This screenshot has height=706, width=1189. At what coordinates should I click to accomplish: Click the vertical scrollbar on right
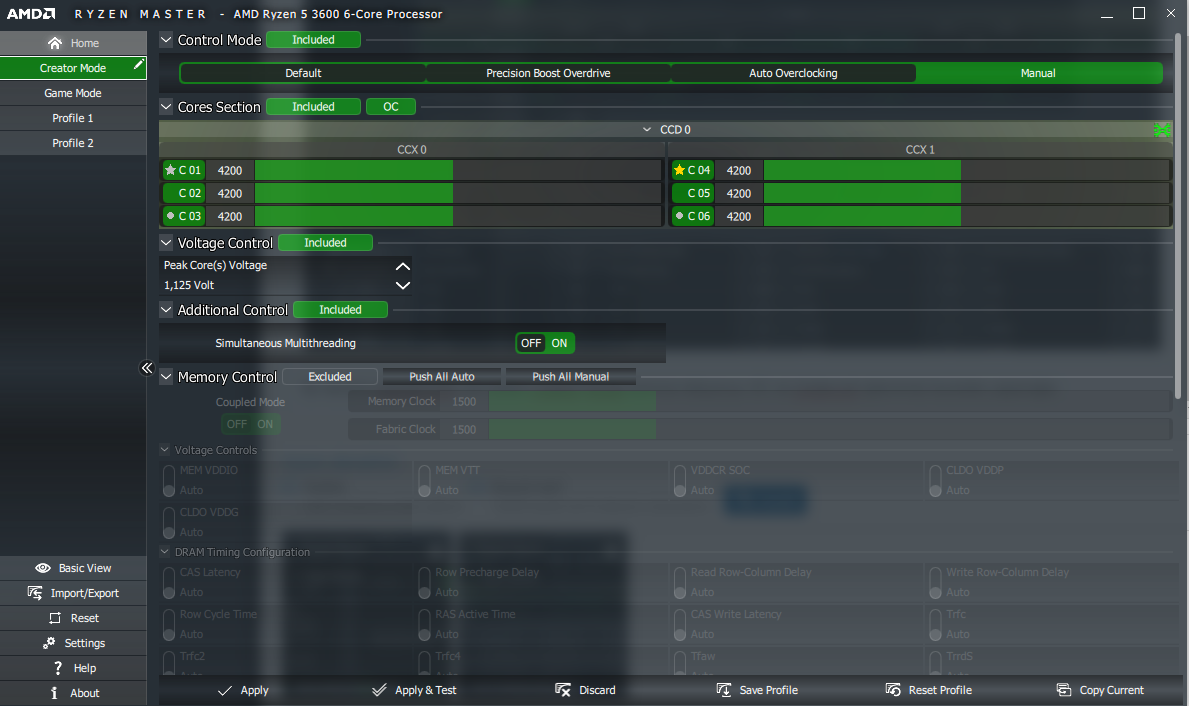[1178, 216]
